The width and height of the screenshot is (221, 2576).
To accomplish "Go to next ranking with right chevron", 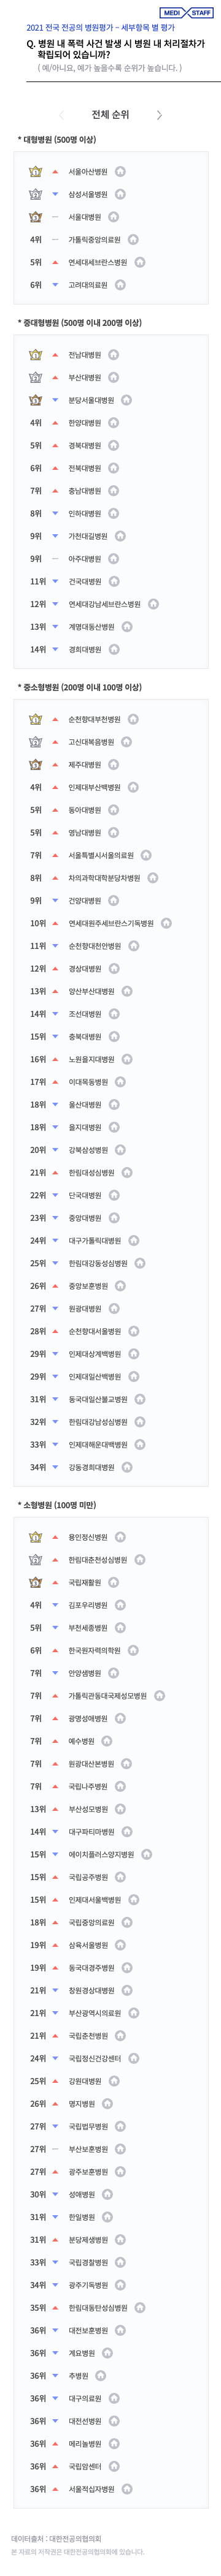I will pyautogui.click(x=159, y=115).
